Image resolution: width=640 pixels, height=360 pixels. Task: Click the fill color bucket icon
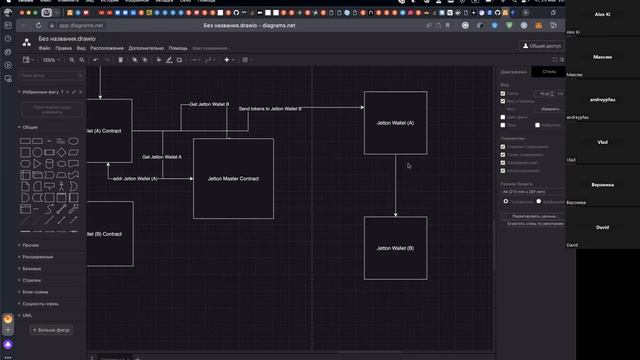159,60
